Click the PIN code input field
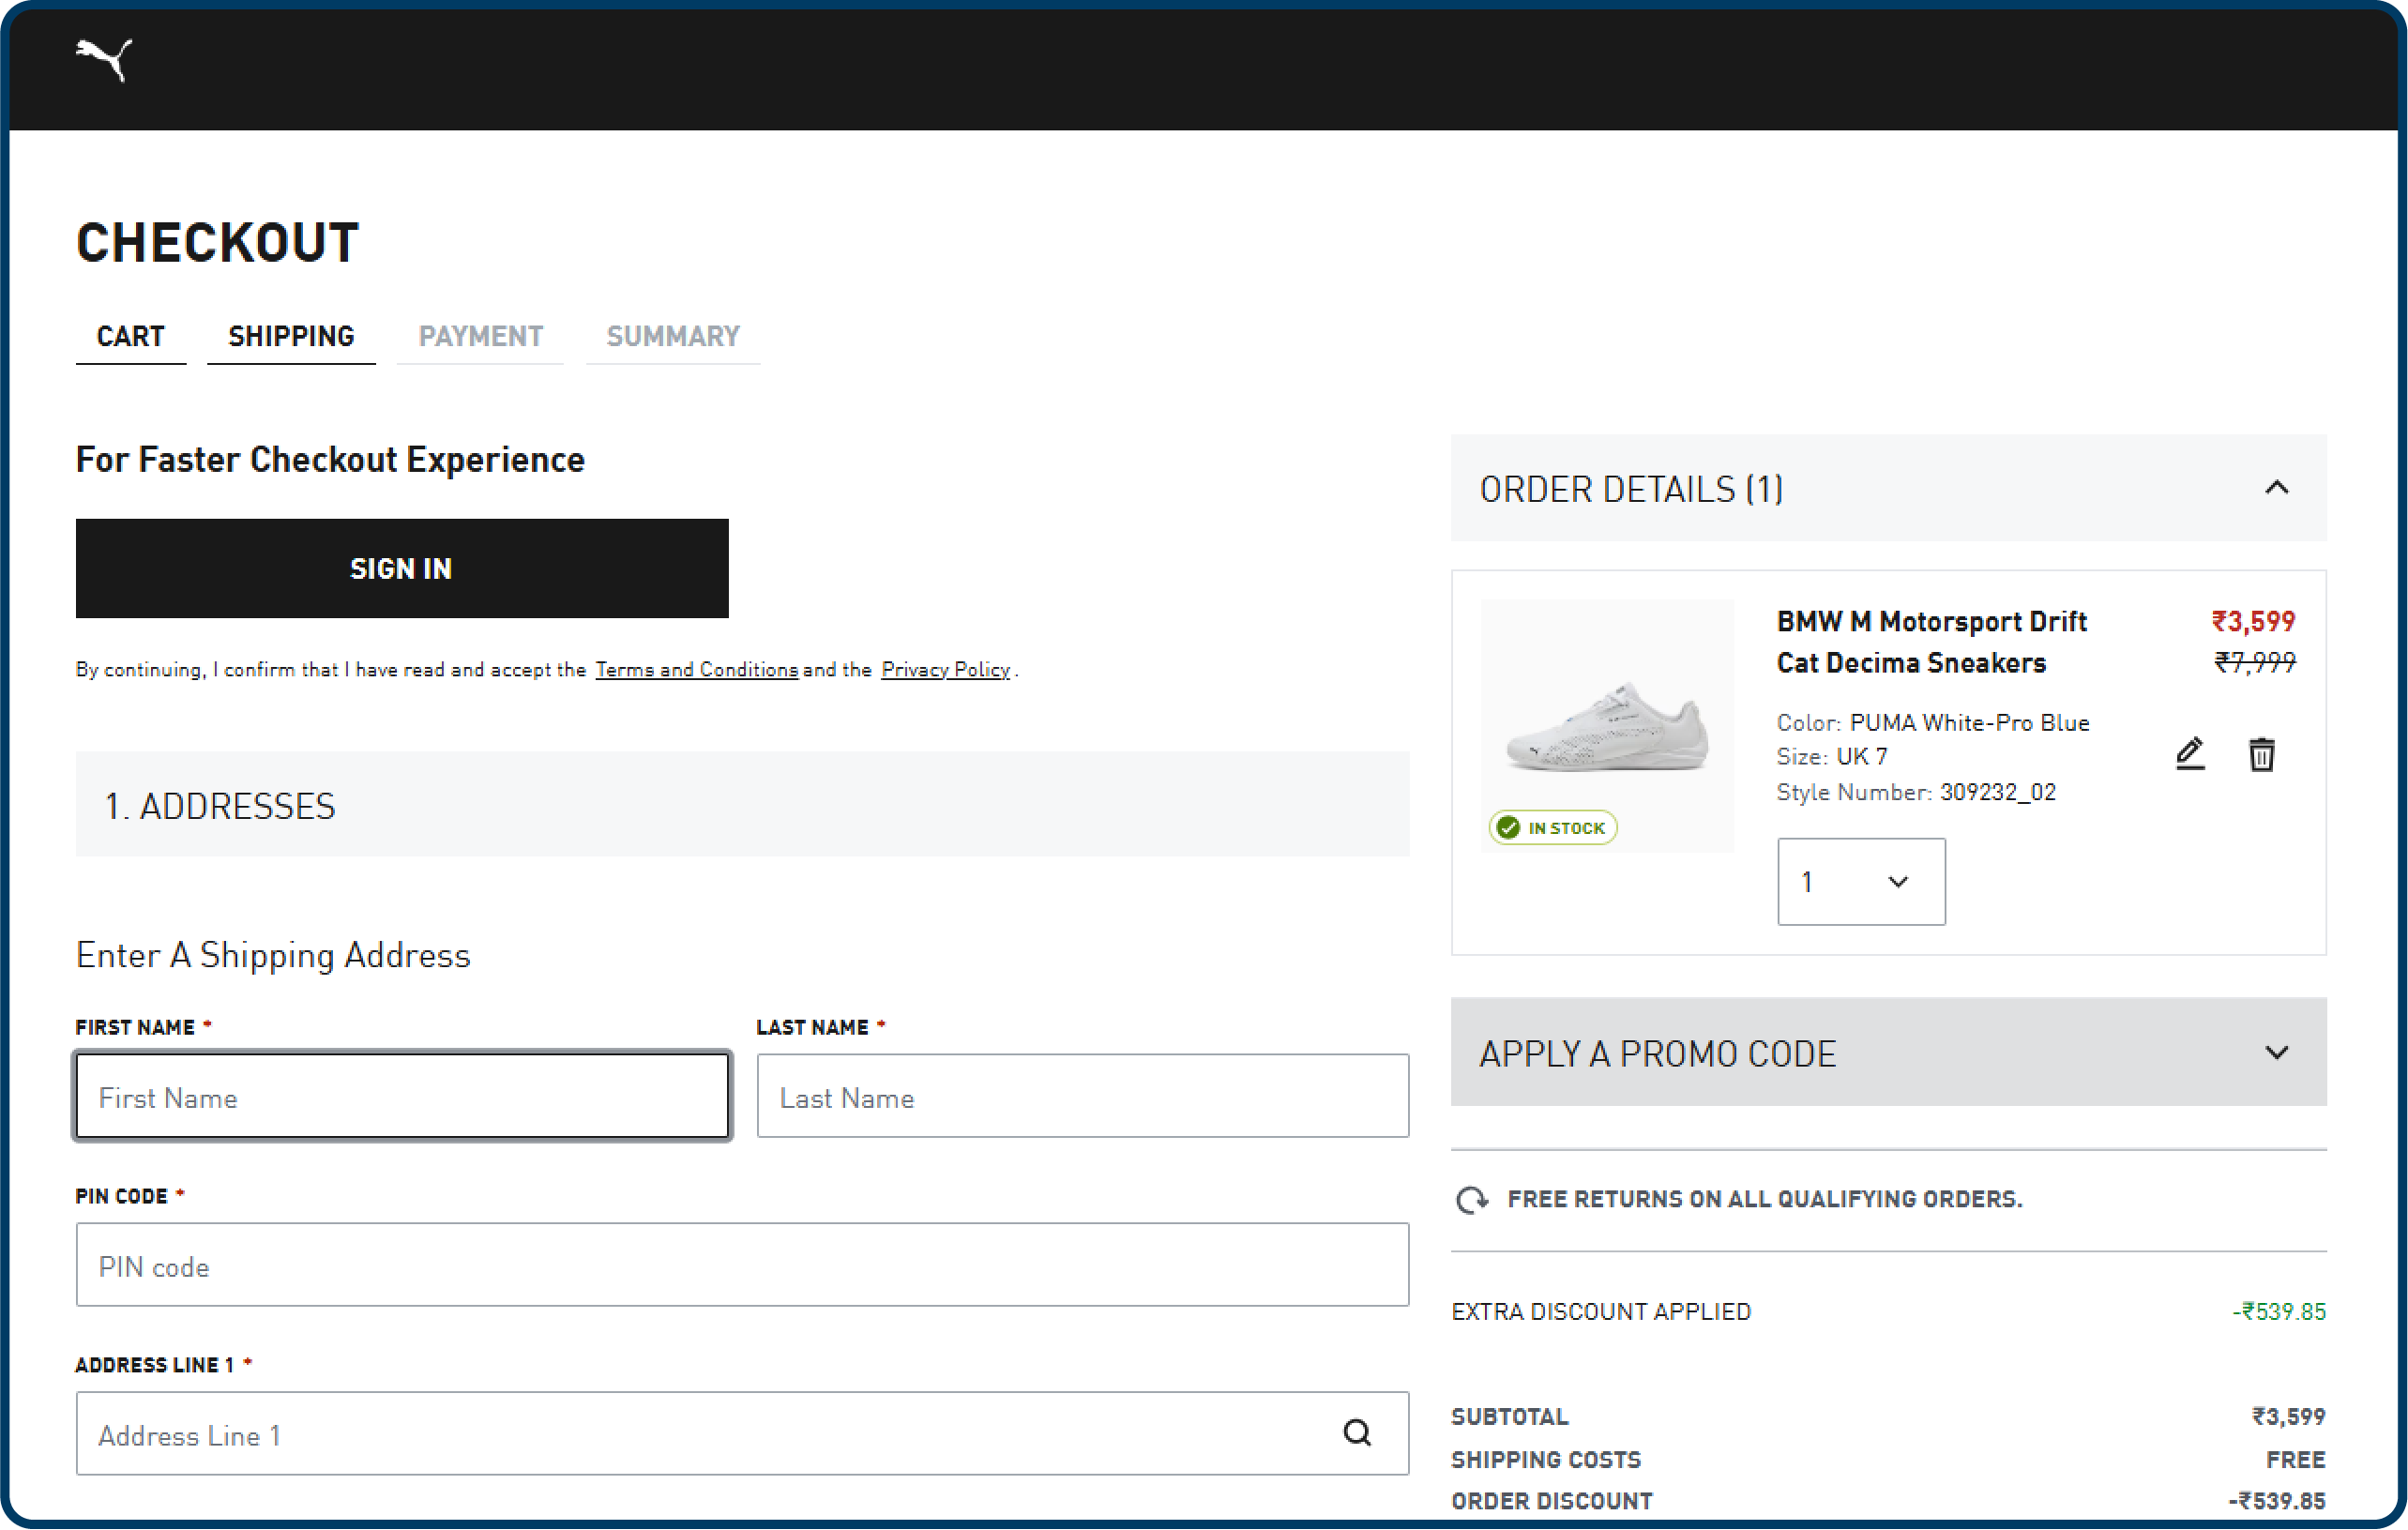Screen dimensions: 2408x1530 click(x=742, y=1264)
